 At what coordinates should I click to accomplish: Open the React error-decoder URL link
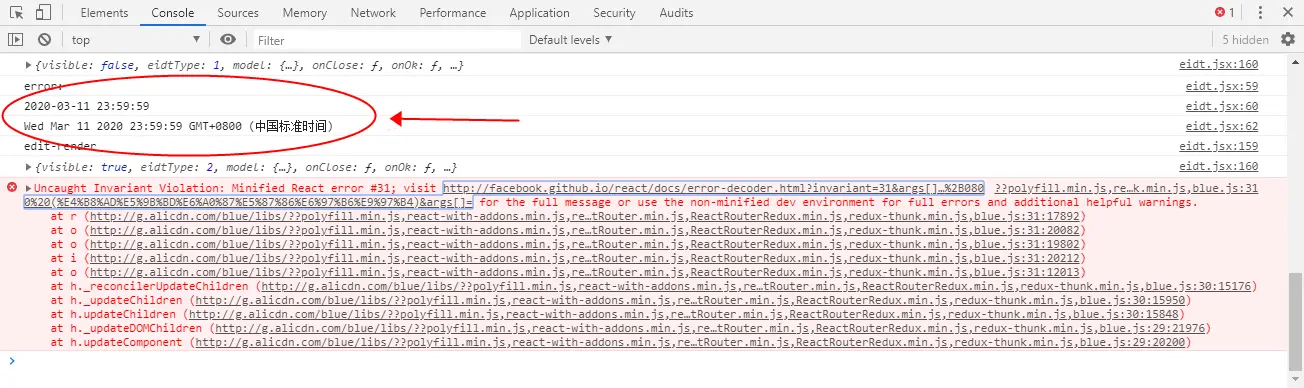click(714, 188)
